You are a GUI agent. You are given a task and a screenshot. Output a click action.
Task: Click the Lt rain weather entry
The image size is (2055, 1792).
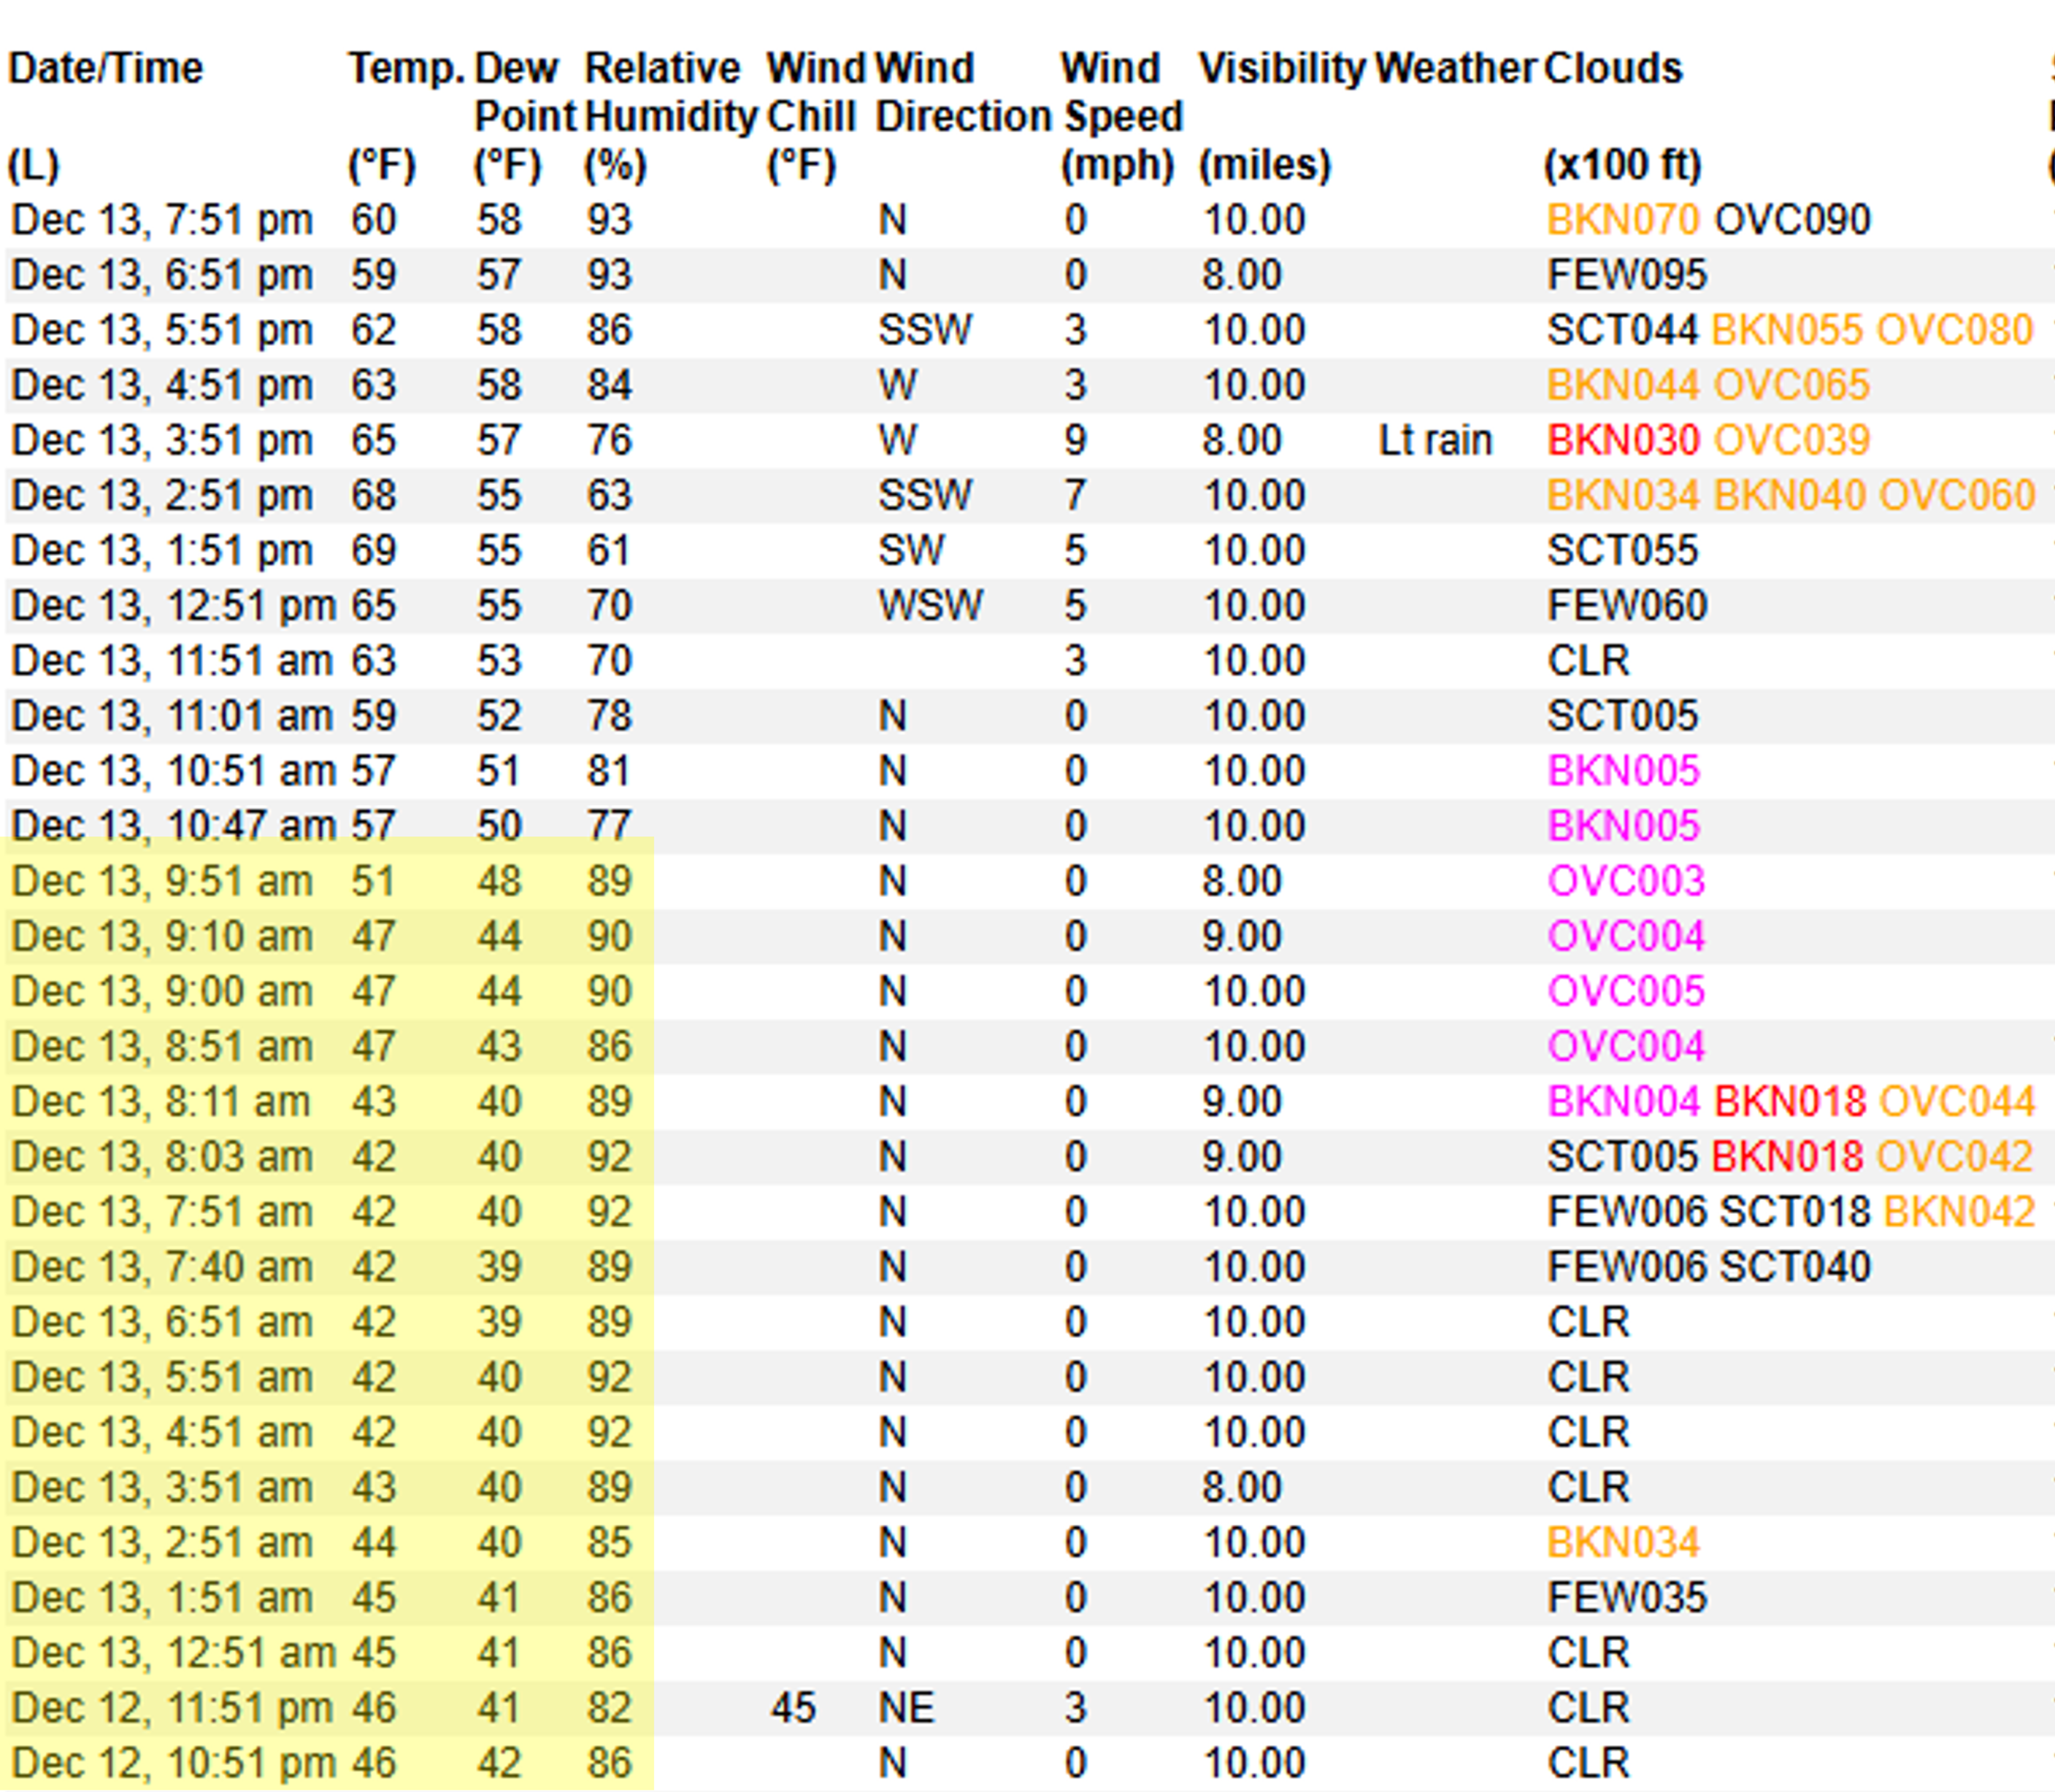click(1437, 438)
